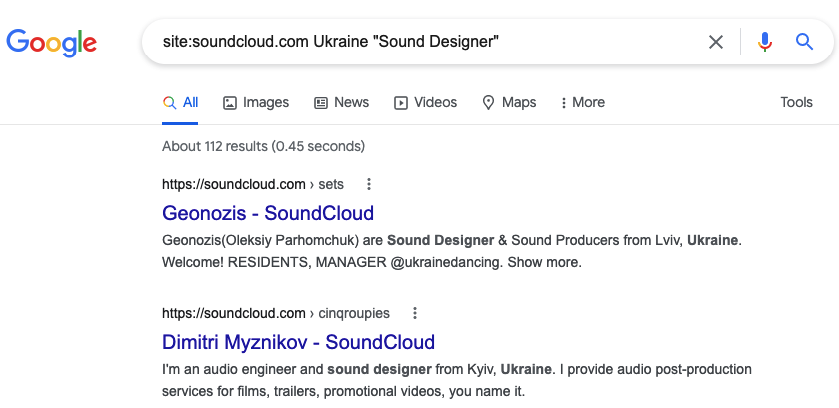Select the All results tab
The height and width of the screenshot is (408, 839).
[x=180, y=103]
